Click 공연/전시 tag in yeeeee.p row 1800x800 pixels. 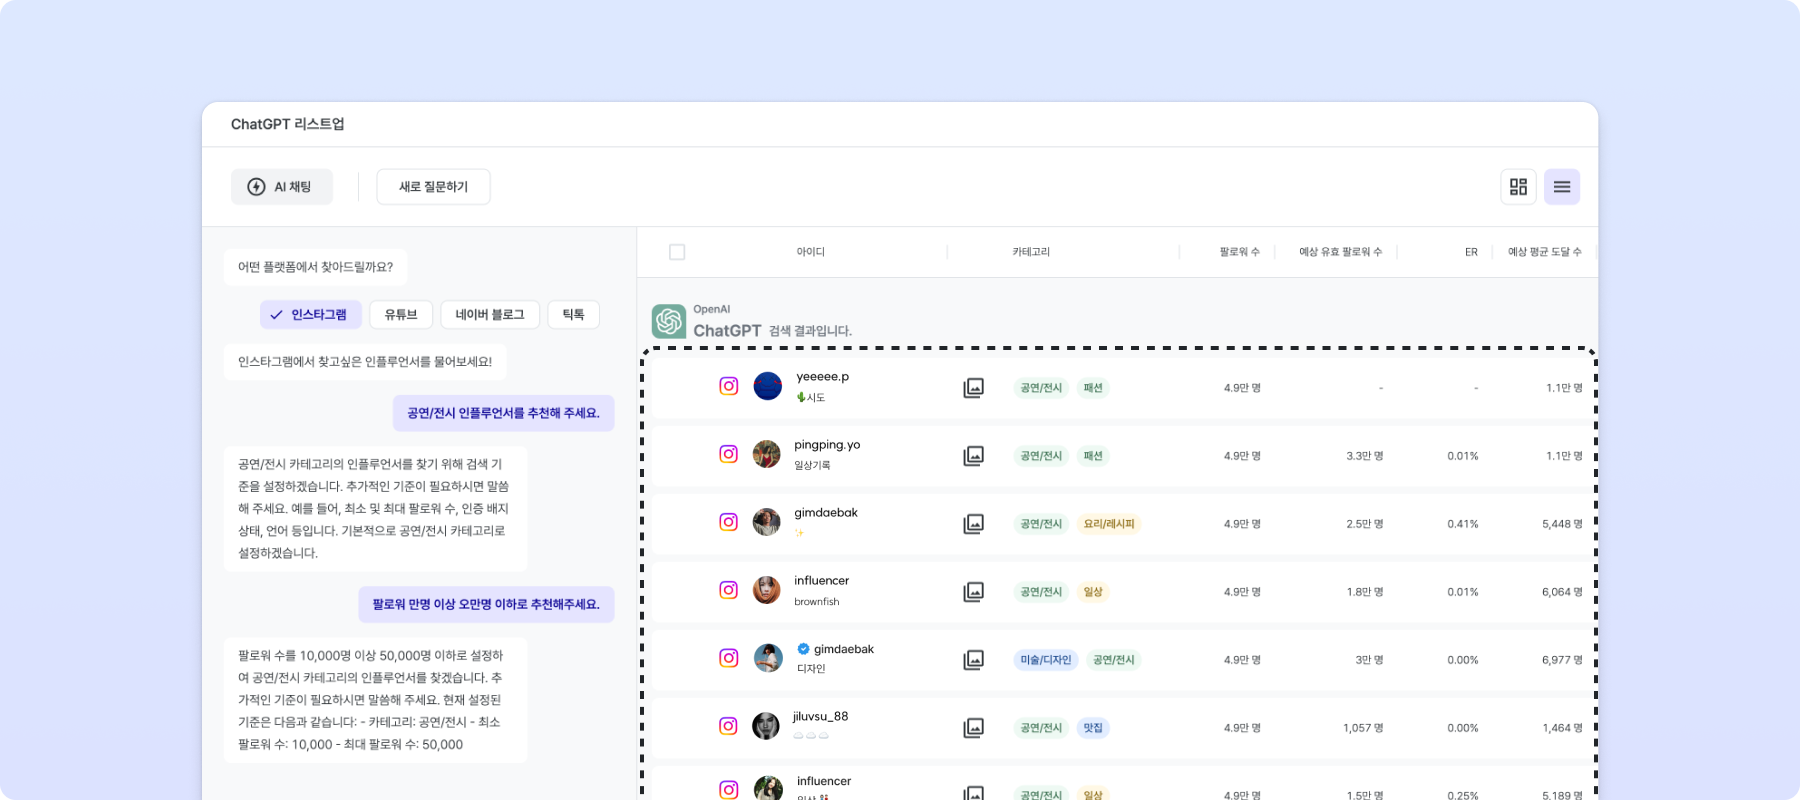coord(1041,388)
